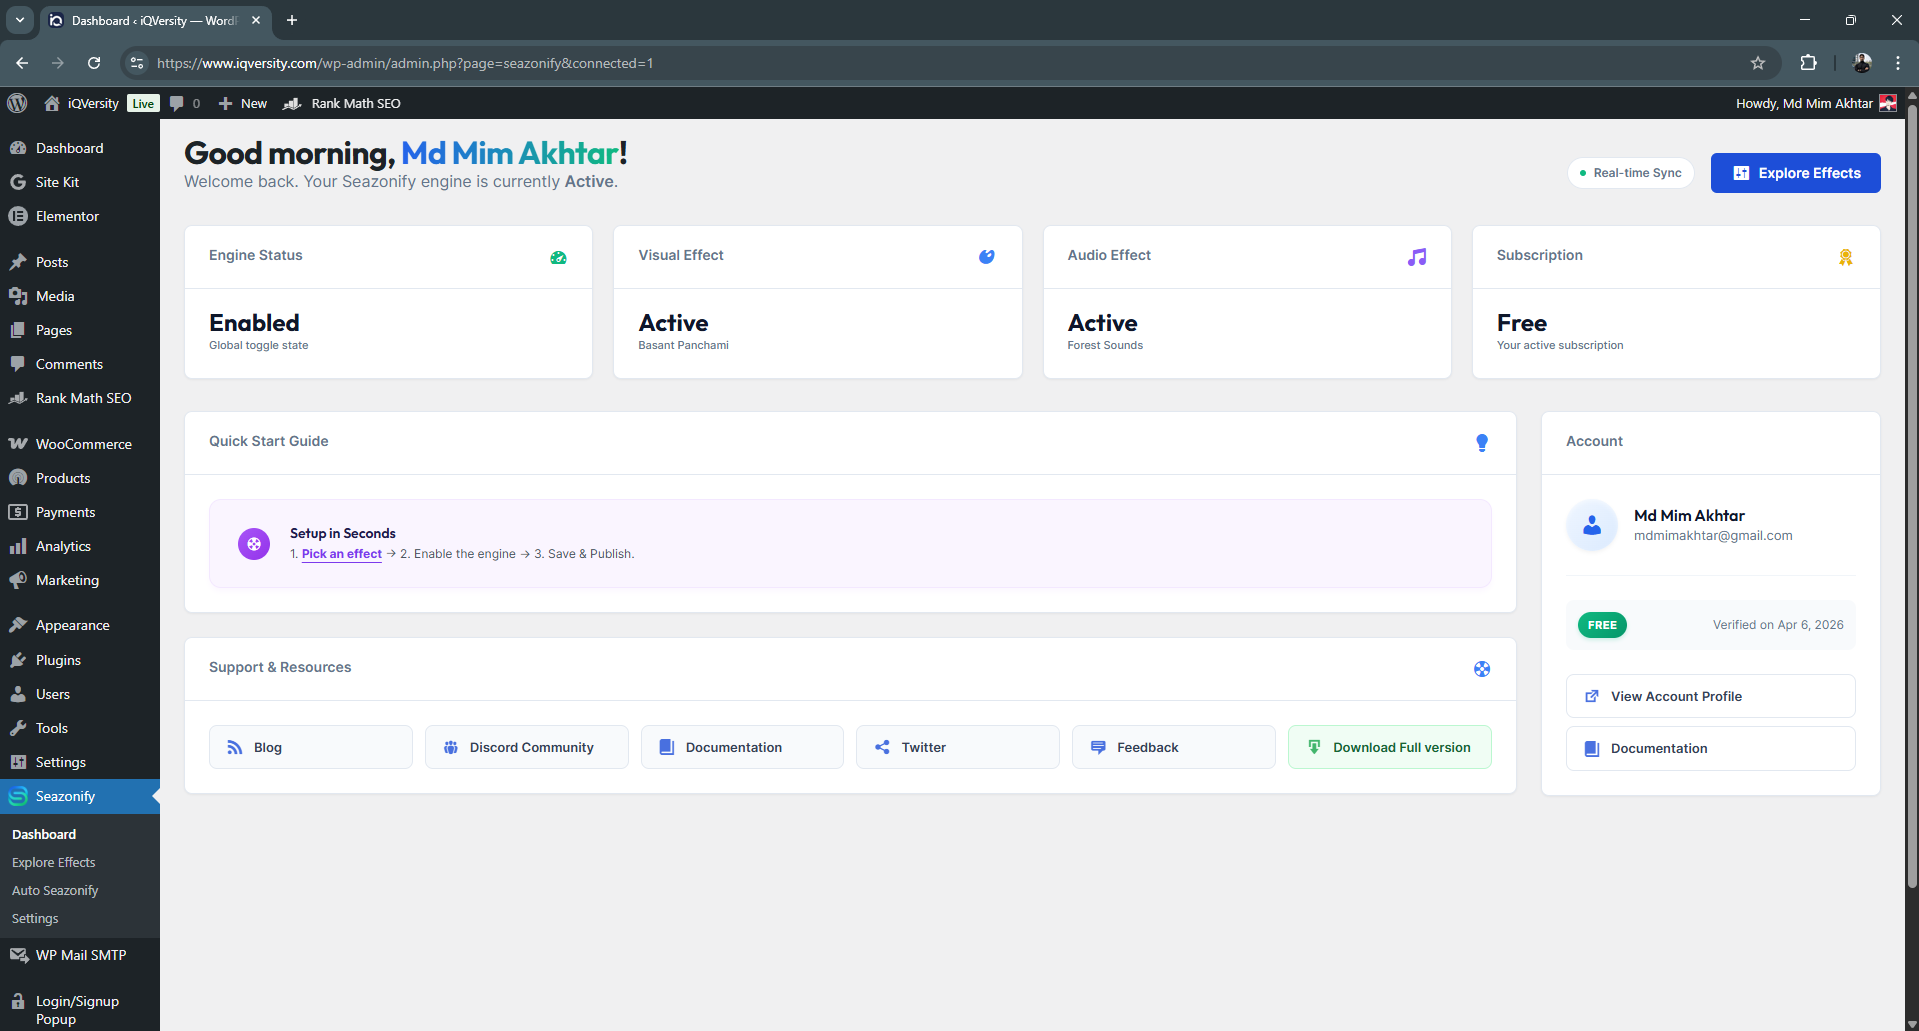Click the WordPress logo in admin bar

17,103
